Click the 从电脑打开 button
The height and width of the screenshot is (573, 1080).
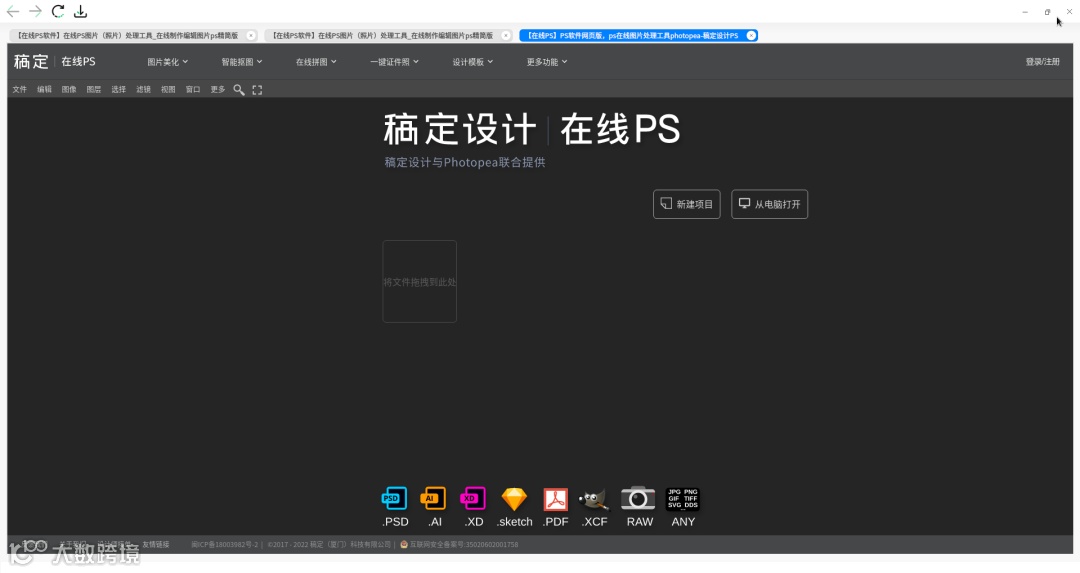769,204
